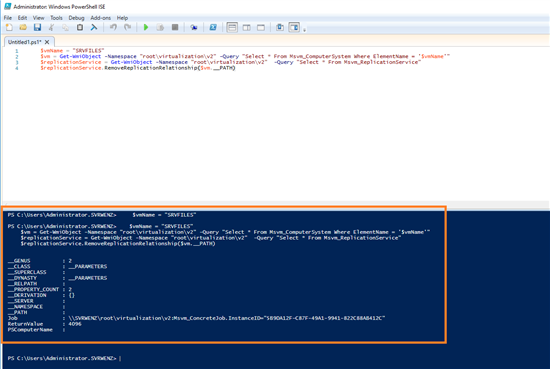Open the View menu

click(39, 18)
